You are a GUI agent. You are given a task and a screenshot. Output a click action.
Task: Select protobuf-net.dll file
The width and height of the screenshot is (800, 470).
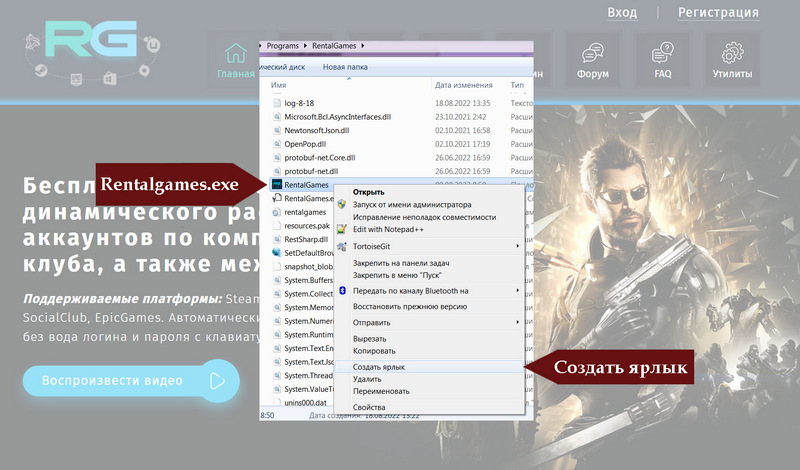[x=311, y=171]
